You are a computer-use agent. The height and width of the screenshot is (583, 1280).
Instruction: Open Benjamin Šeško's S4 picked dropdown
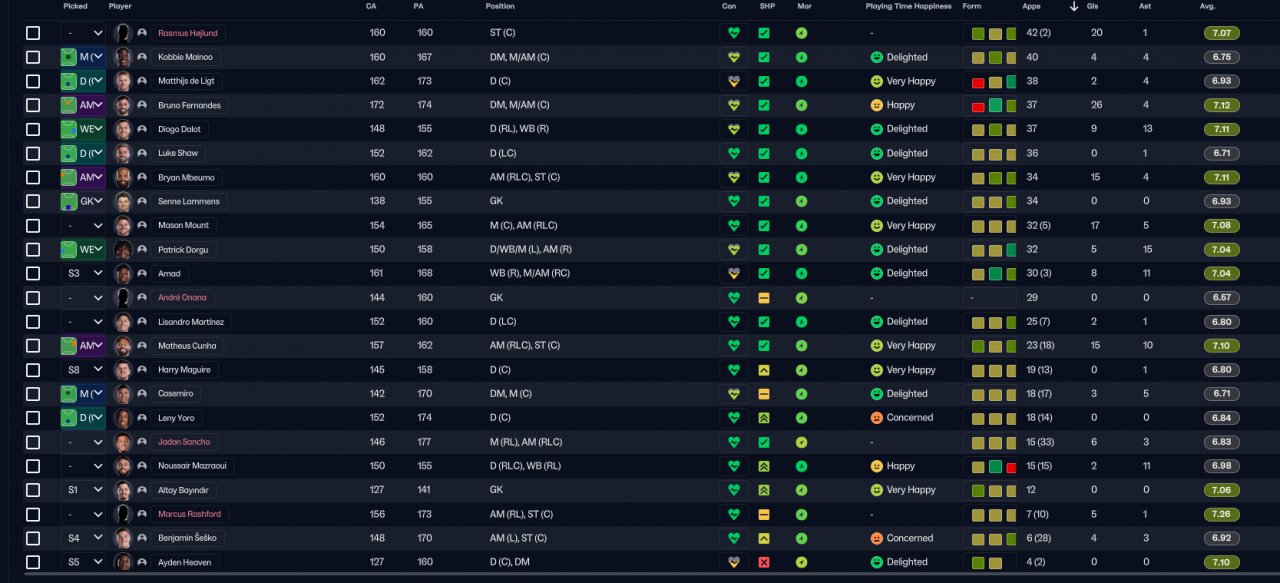coord(82,538)
